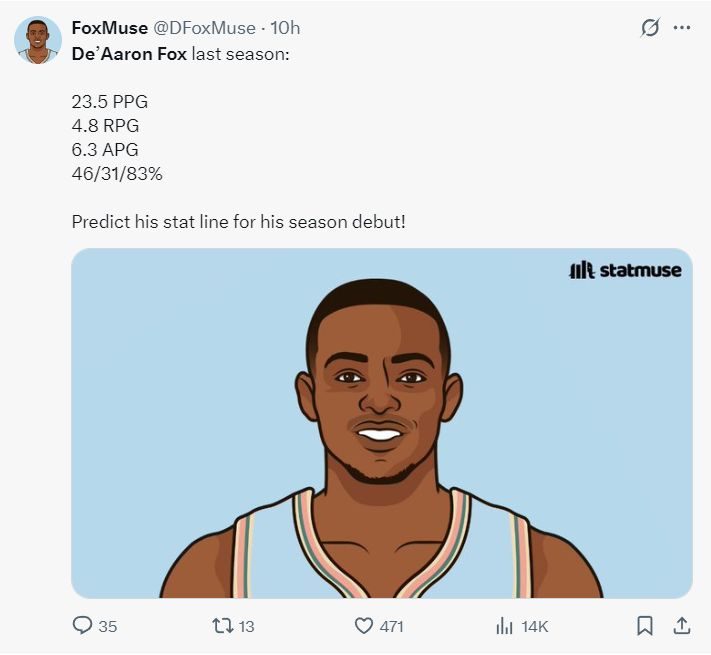Expand the three-dot More options menu
Image resolution: width=711 pixels, height=655 pixels.
click(x=682, y=28)
